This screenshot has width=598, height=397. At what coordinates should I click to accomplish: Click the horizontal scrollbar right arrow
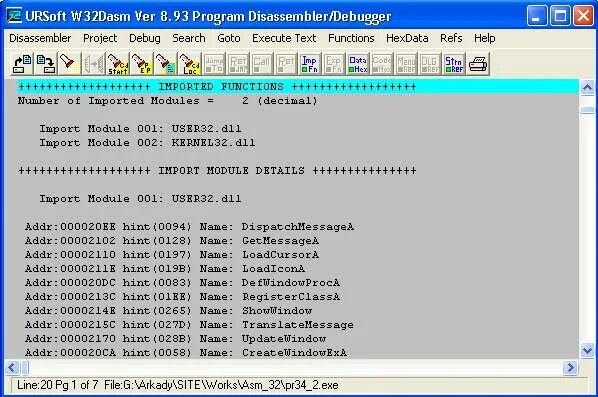570,368
